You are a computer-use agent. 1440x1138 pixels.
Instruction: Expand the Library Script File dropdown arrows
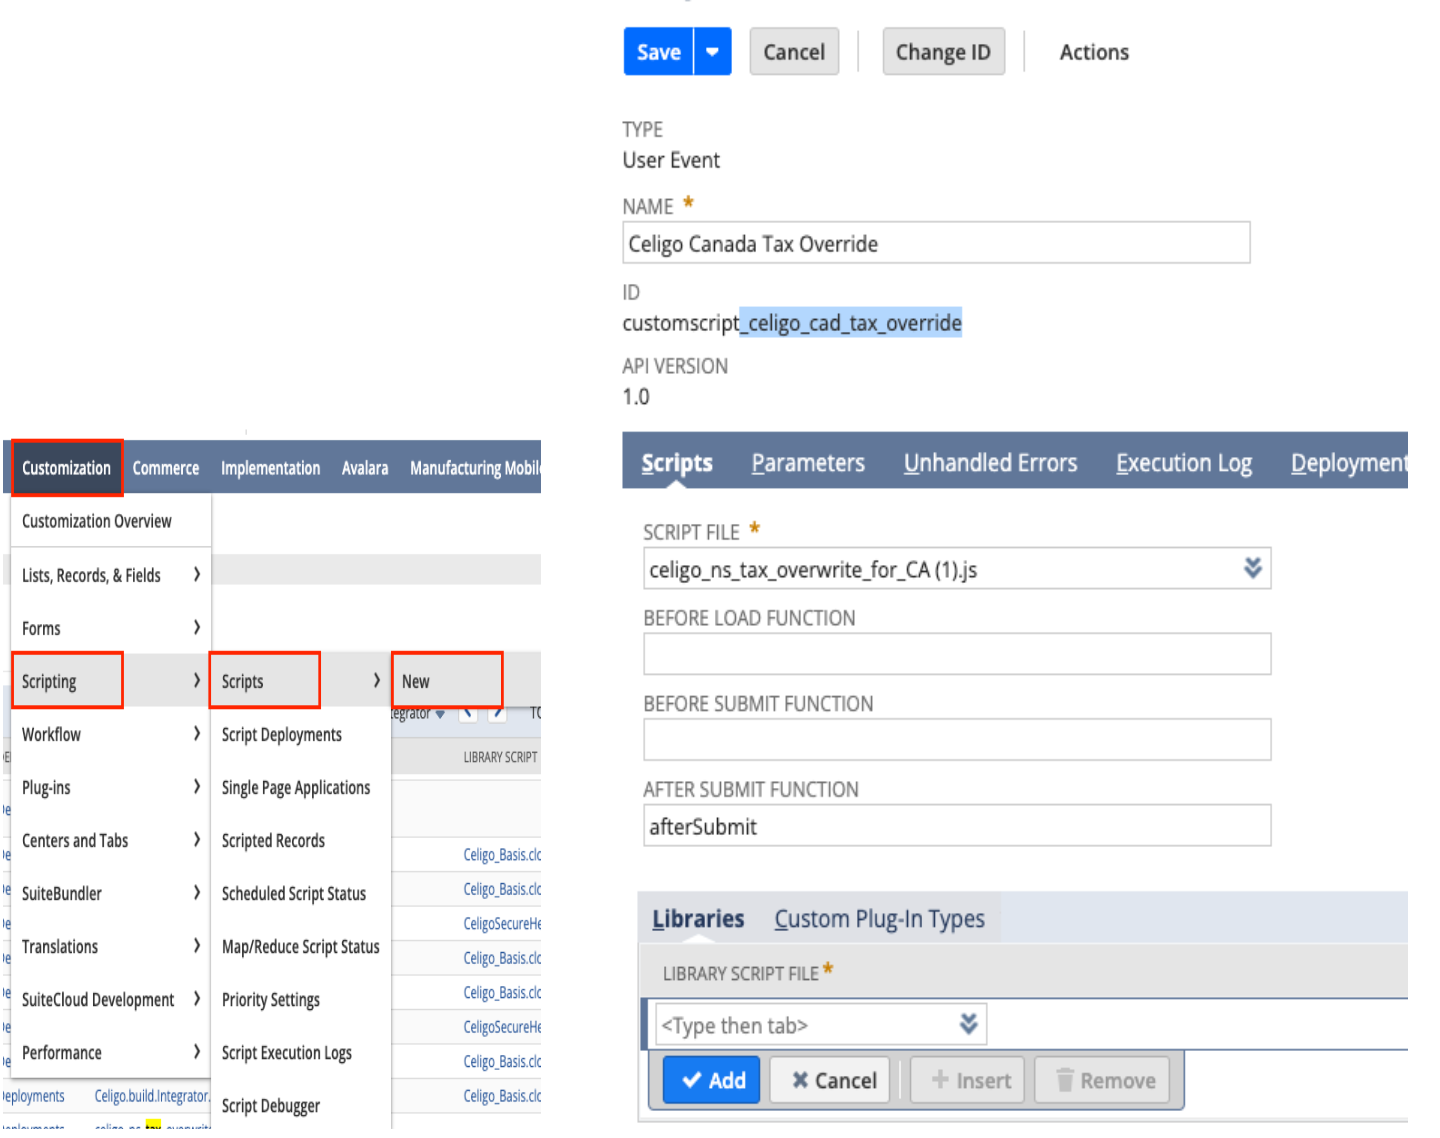tap(968, 1024)
